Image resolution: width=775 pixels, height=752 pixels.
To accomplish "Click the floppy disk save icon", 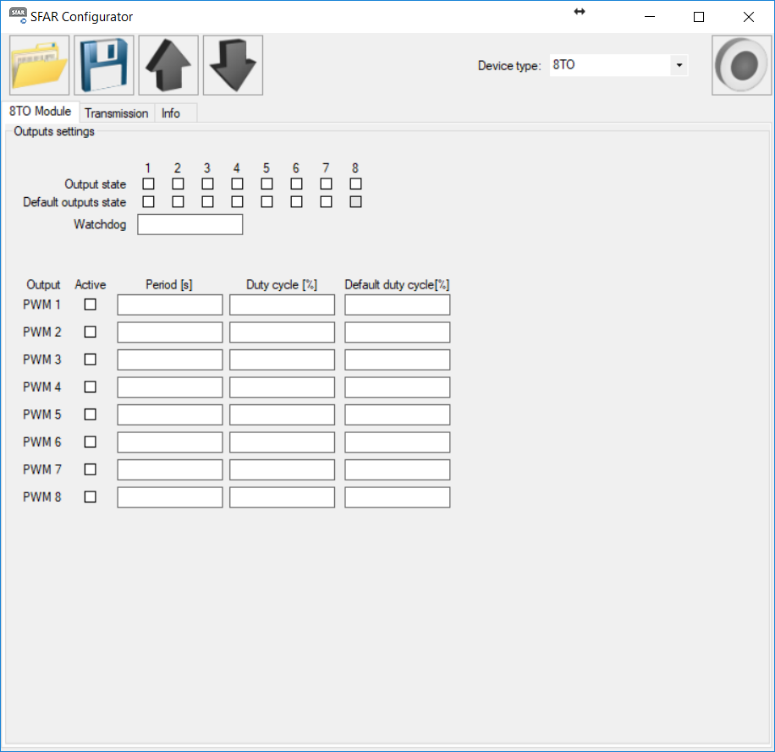I will tap(104, 66).
